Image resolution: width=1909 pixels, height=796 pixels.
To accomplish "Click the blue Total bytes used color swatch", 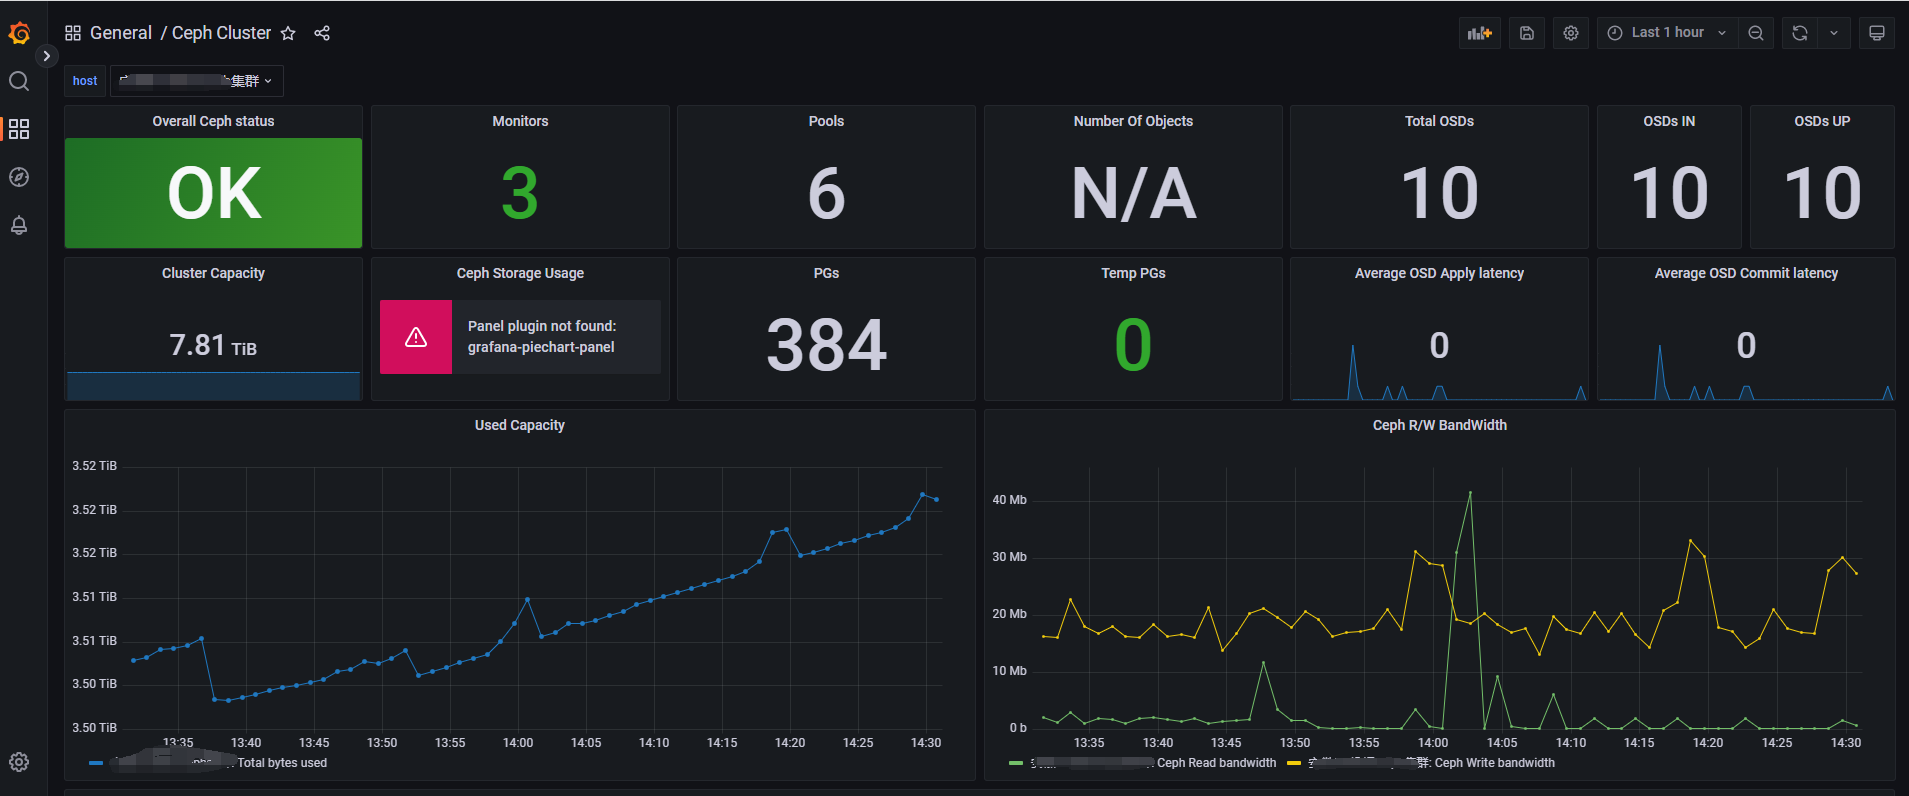I will [x=96, y=763].
